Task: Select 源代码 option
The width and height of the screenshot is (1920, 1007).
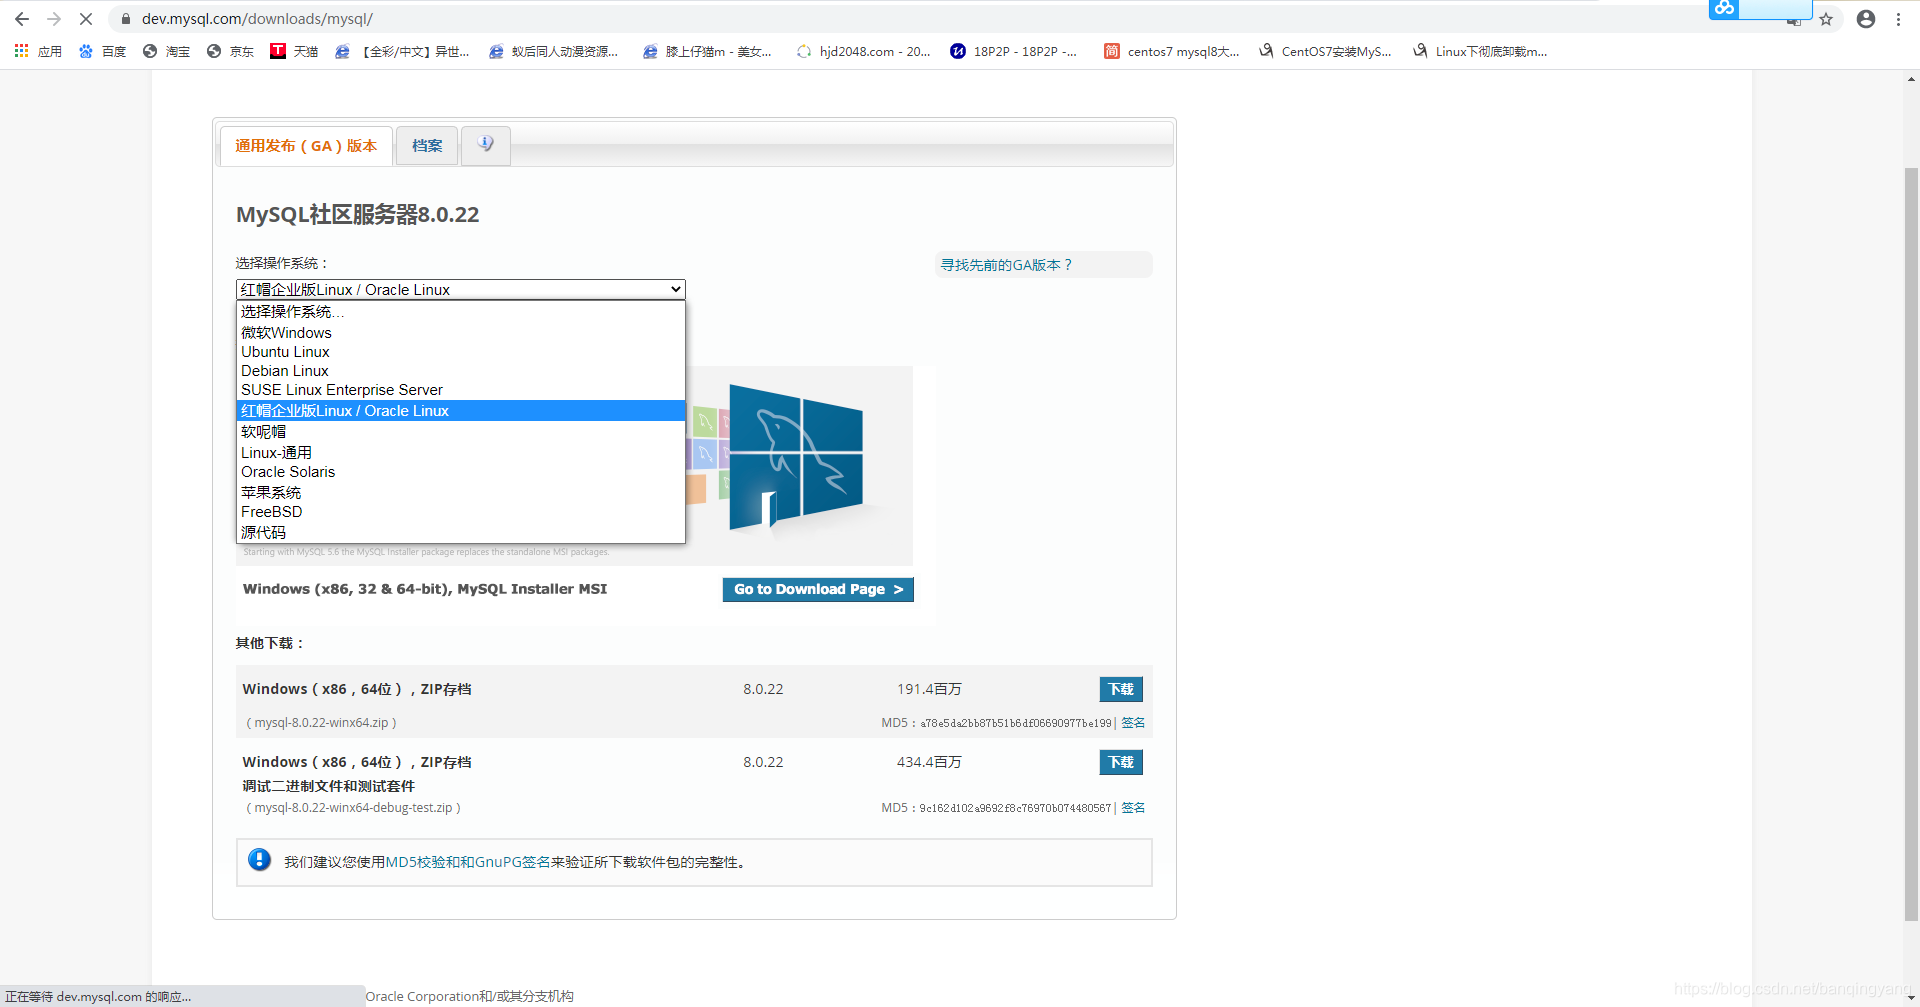Action: pos(461,533)
